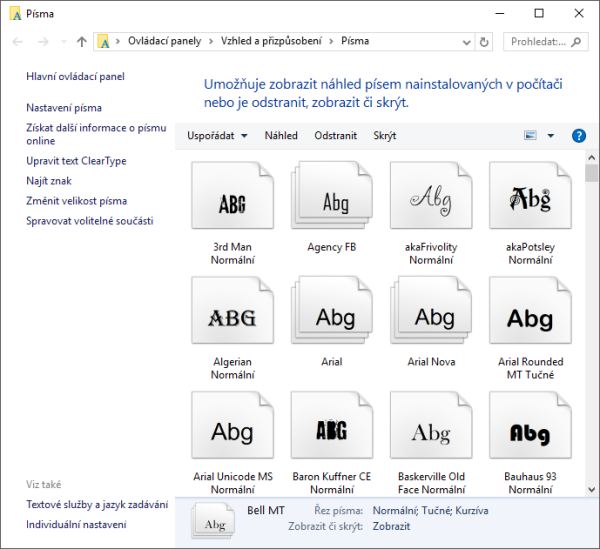Select the Arial font family icon
This screenshot has height=549, width=600.
pos(332,310)
